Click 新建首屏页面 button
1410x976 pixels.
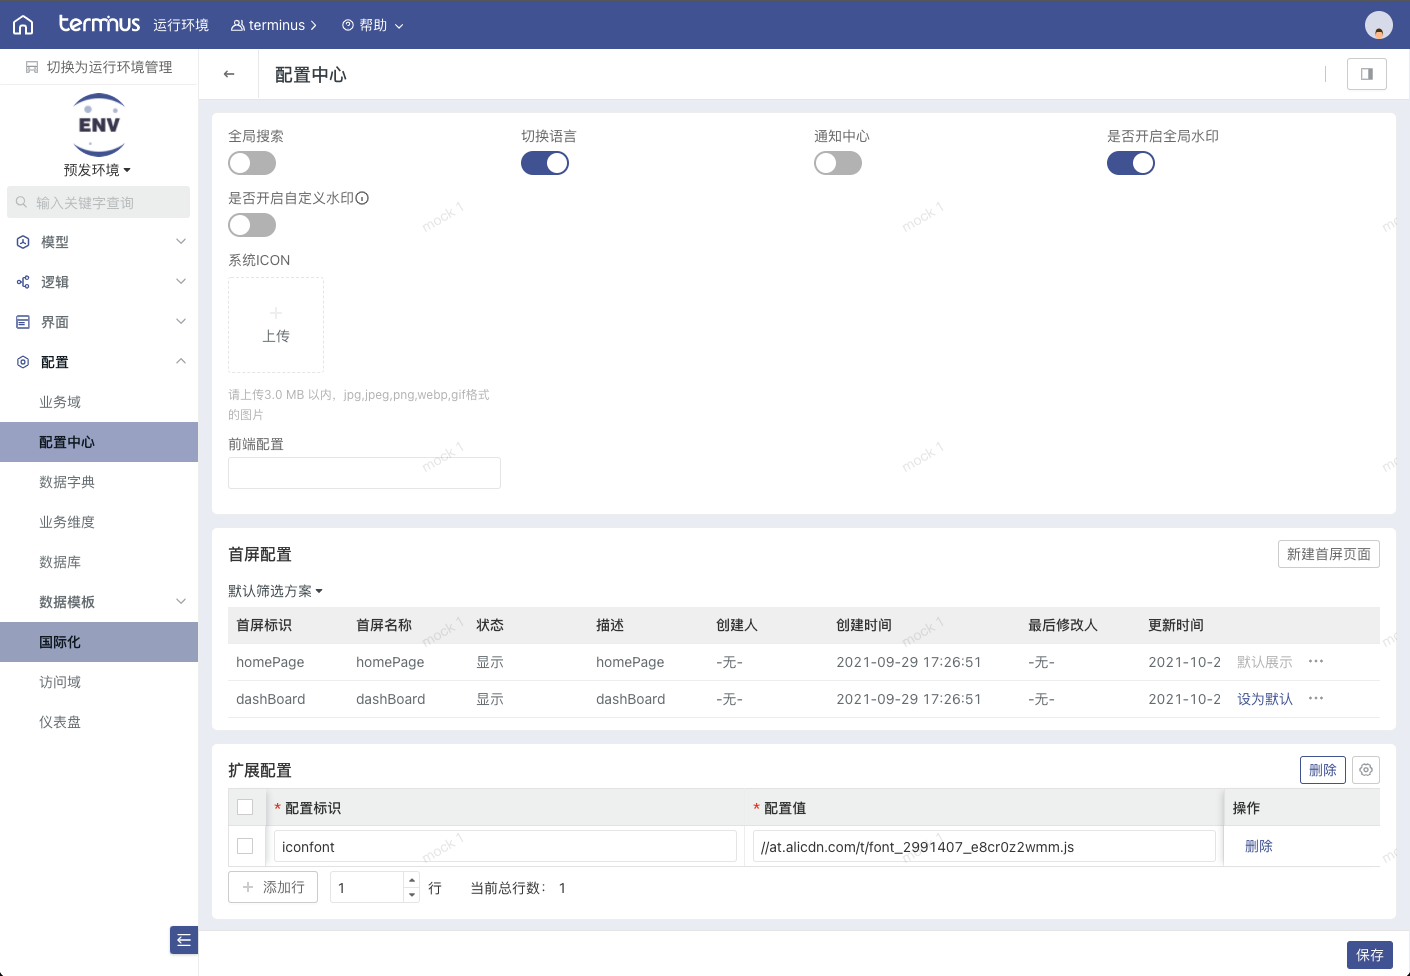[x=1329, y=554]
